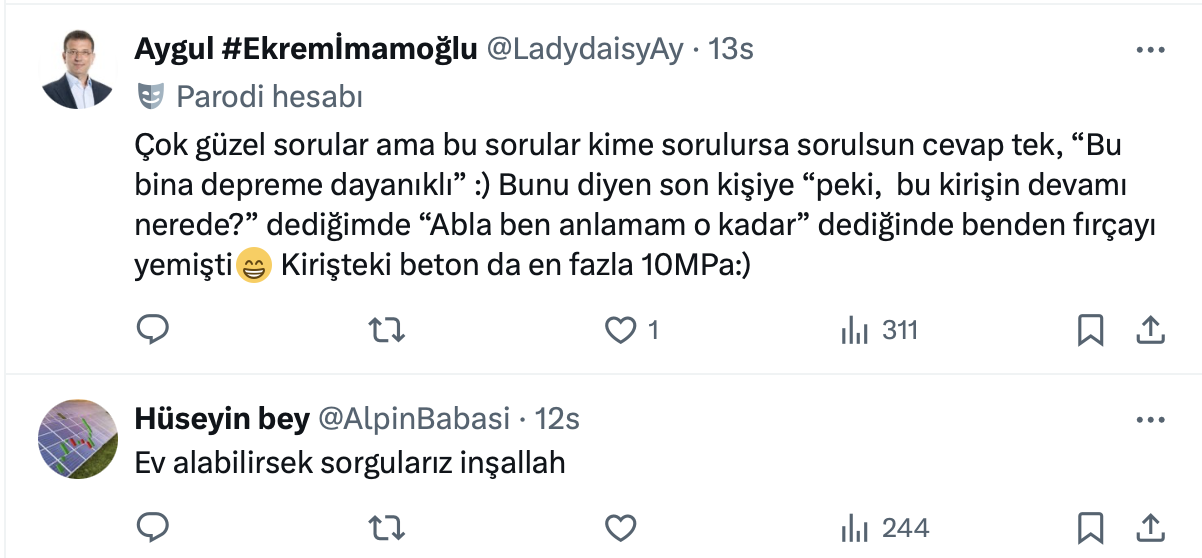This screenshot has height=558, width=1202.
Task: Bookmark Hüseyin bey's tweet
Action: (x=1090, y=527)
